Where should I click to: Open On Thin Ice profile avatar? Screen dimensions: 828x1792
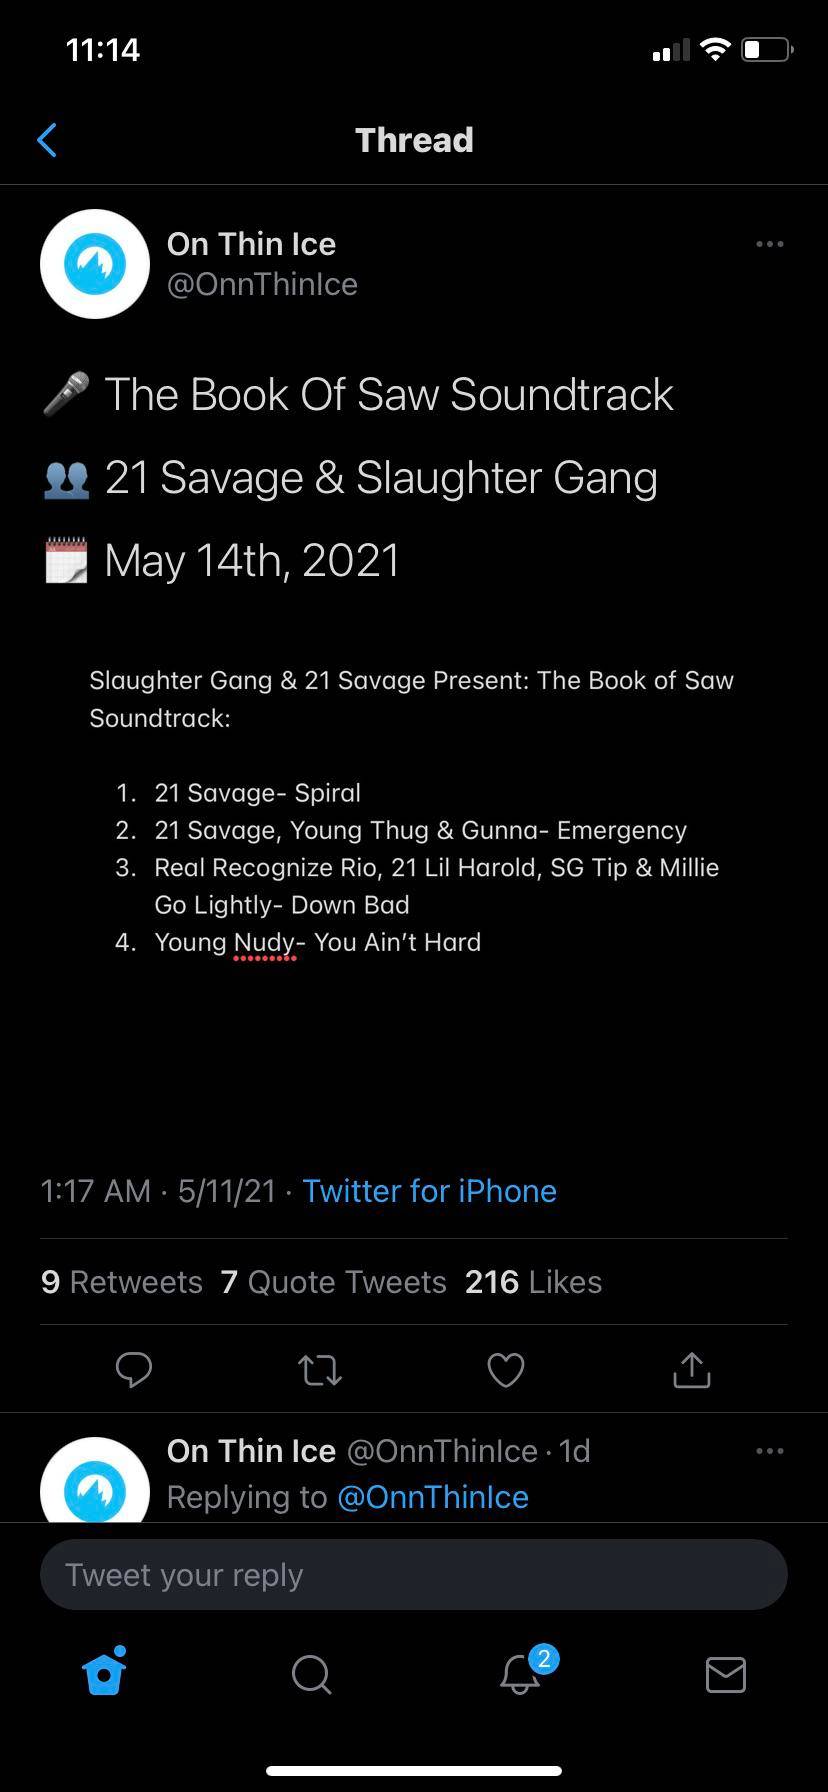(x=95, y=264)
